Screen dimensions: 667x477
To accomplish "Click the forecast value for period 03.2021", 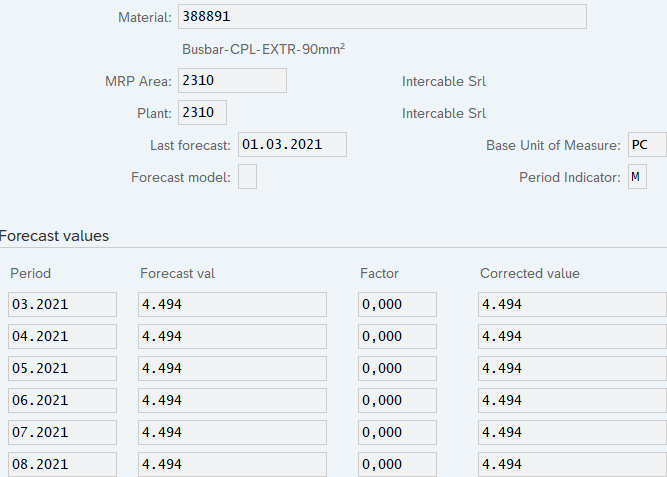I will [x=232, y=305].
